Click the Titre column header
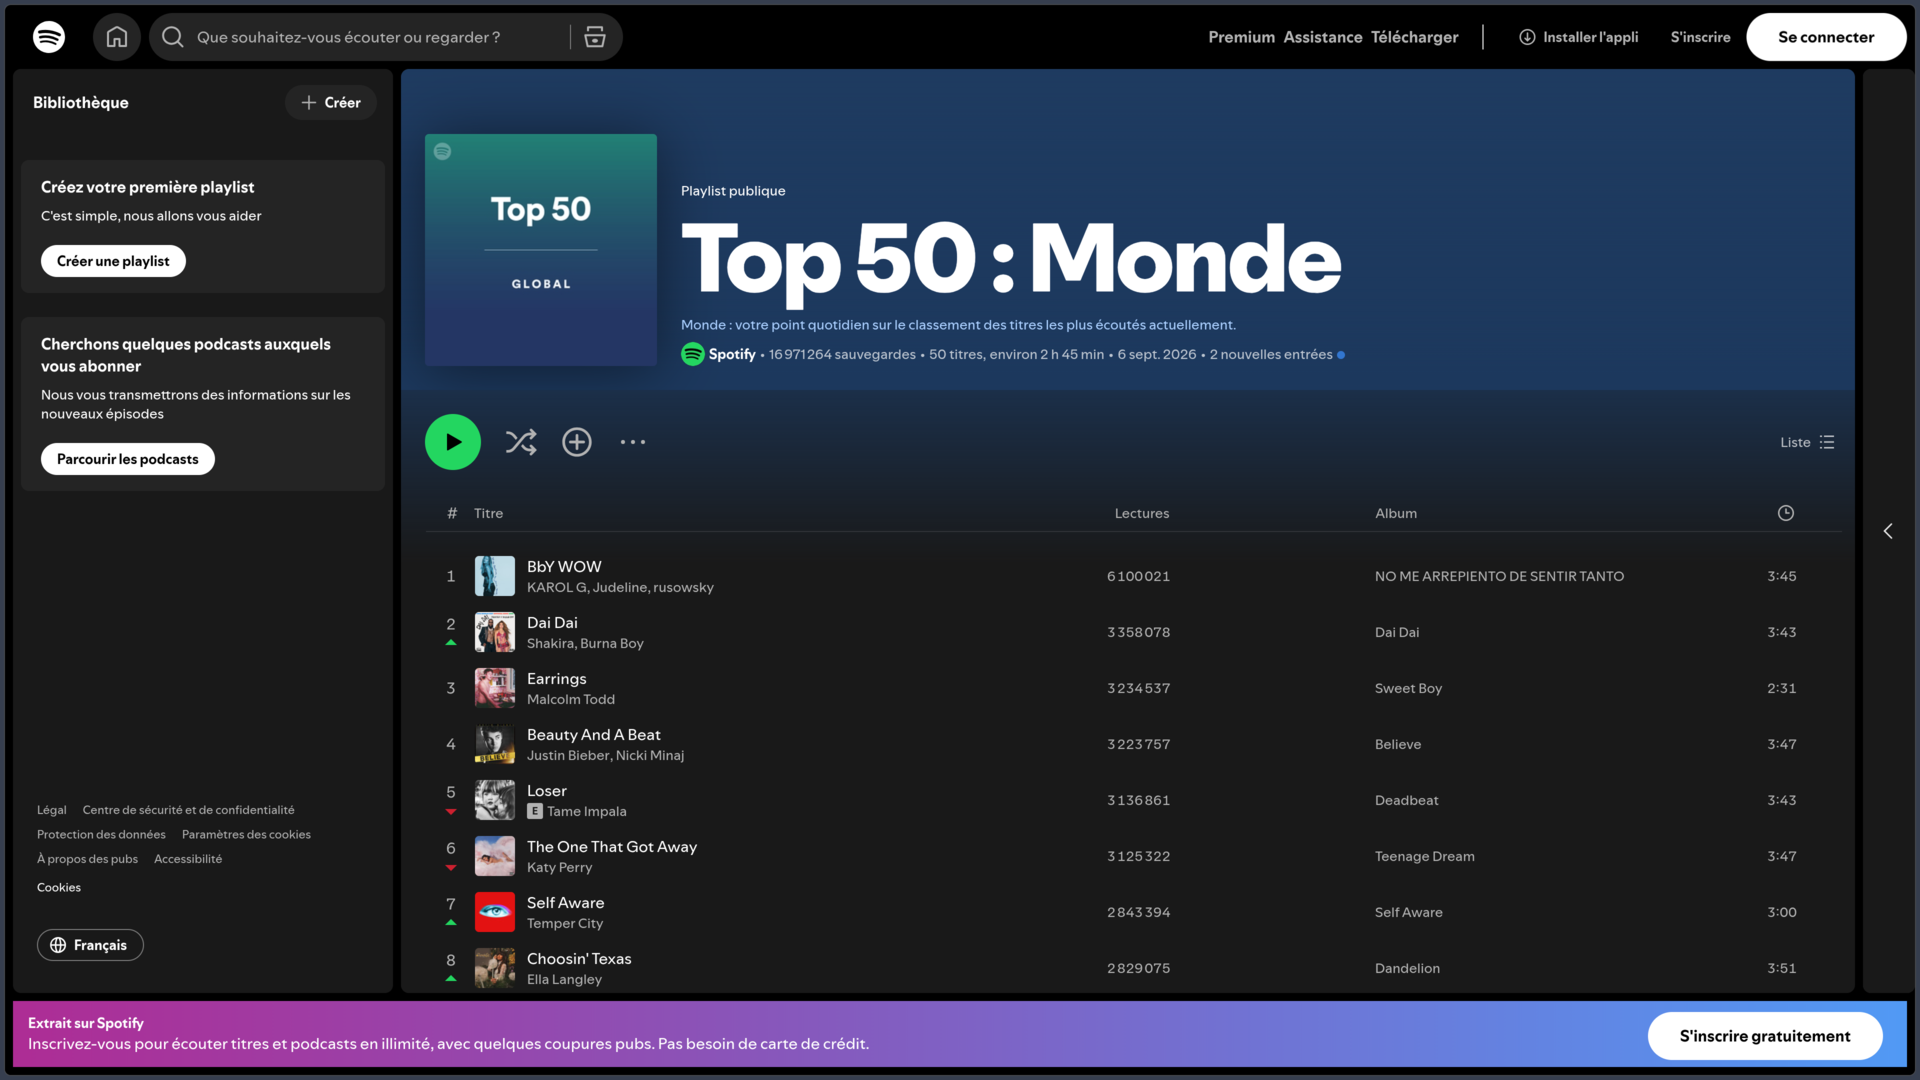This screenshot has height=1080, width=1920. [x=488, y=513]
